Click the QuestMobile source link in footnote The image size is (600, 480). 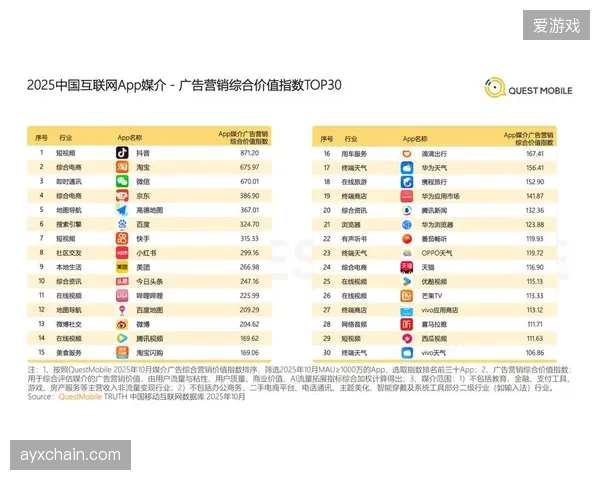click(80, 397)
